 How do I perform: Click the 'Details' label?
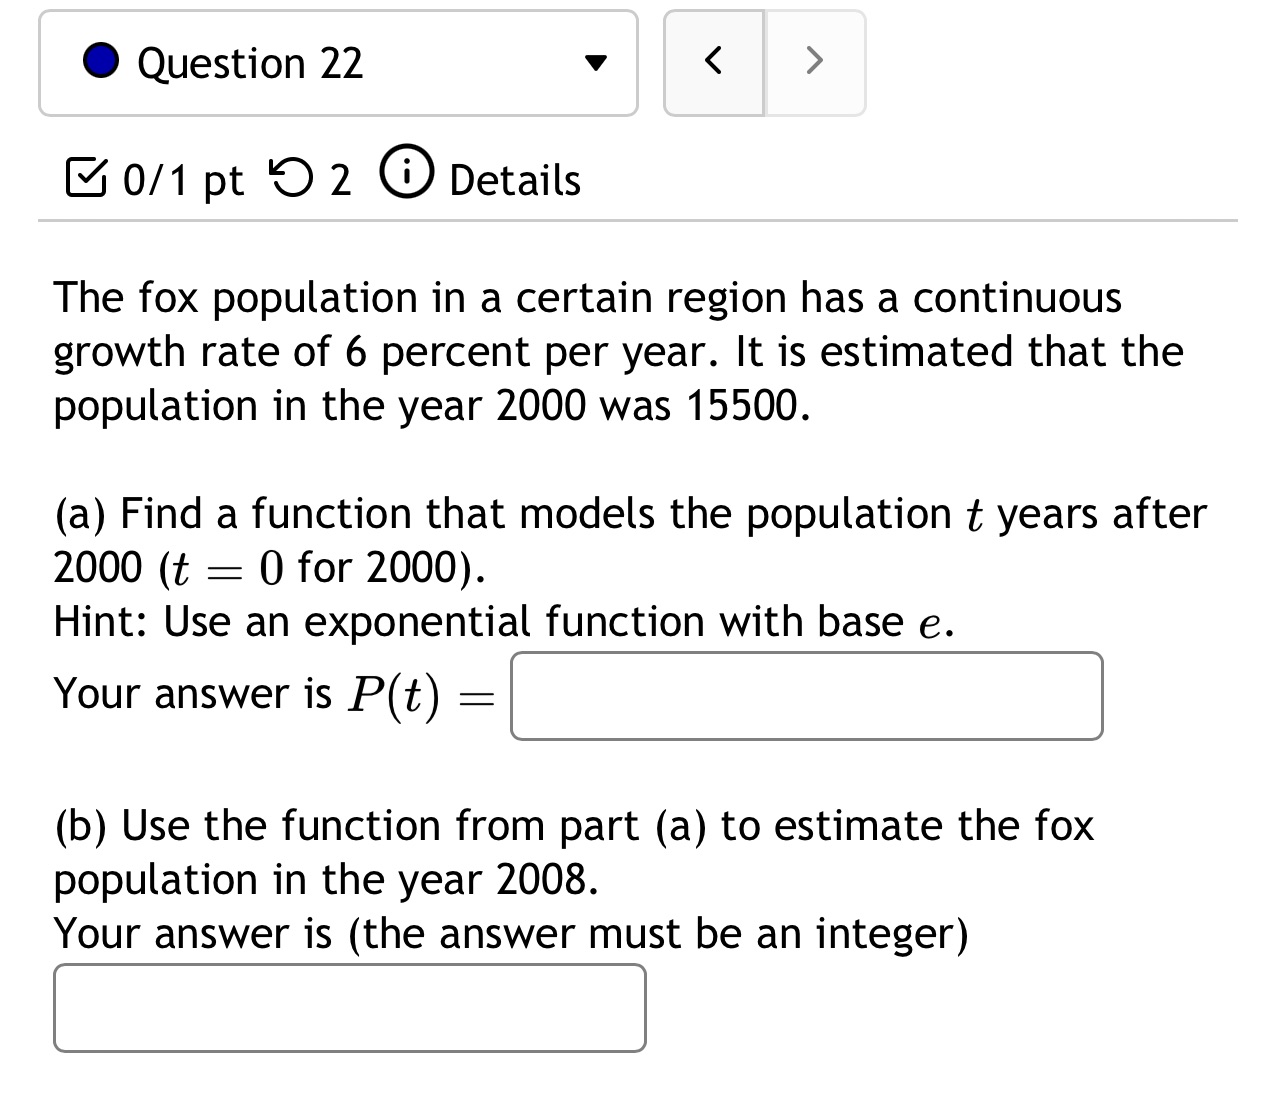(513, 180)
